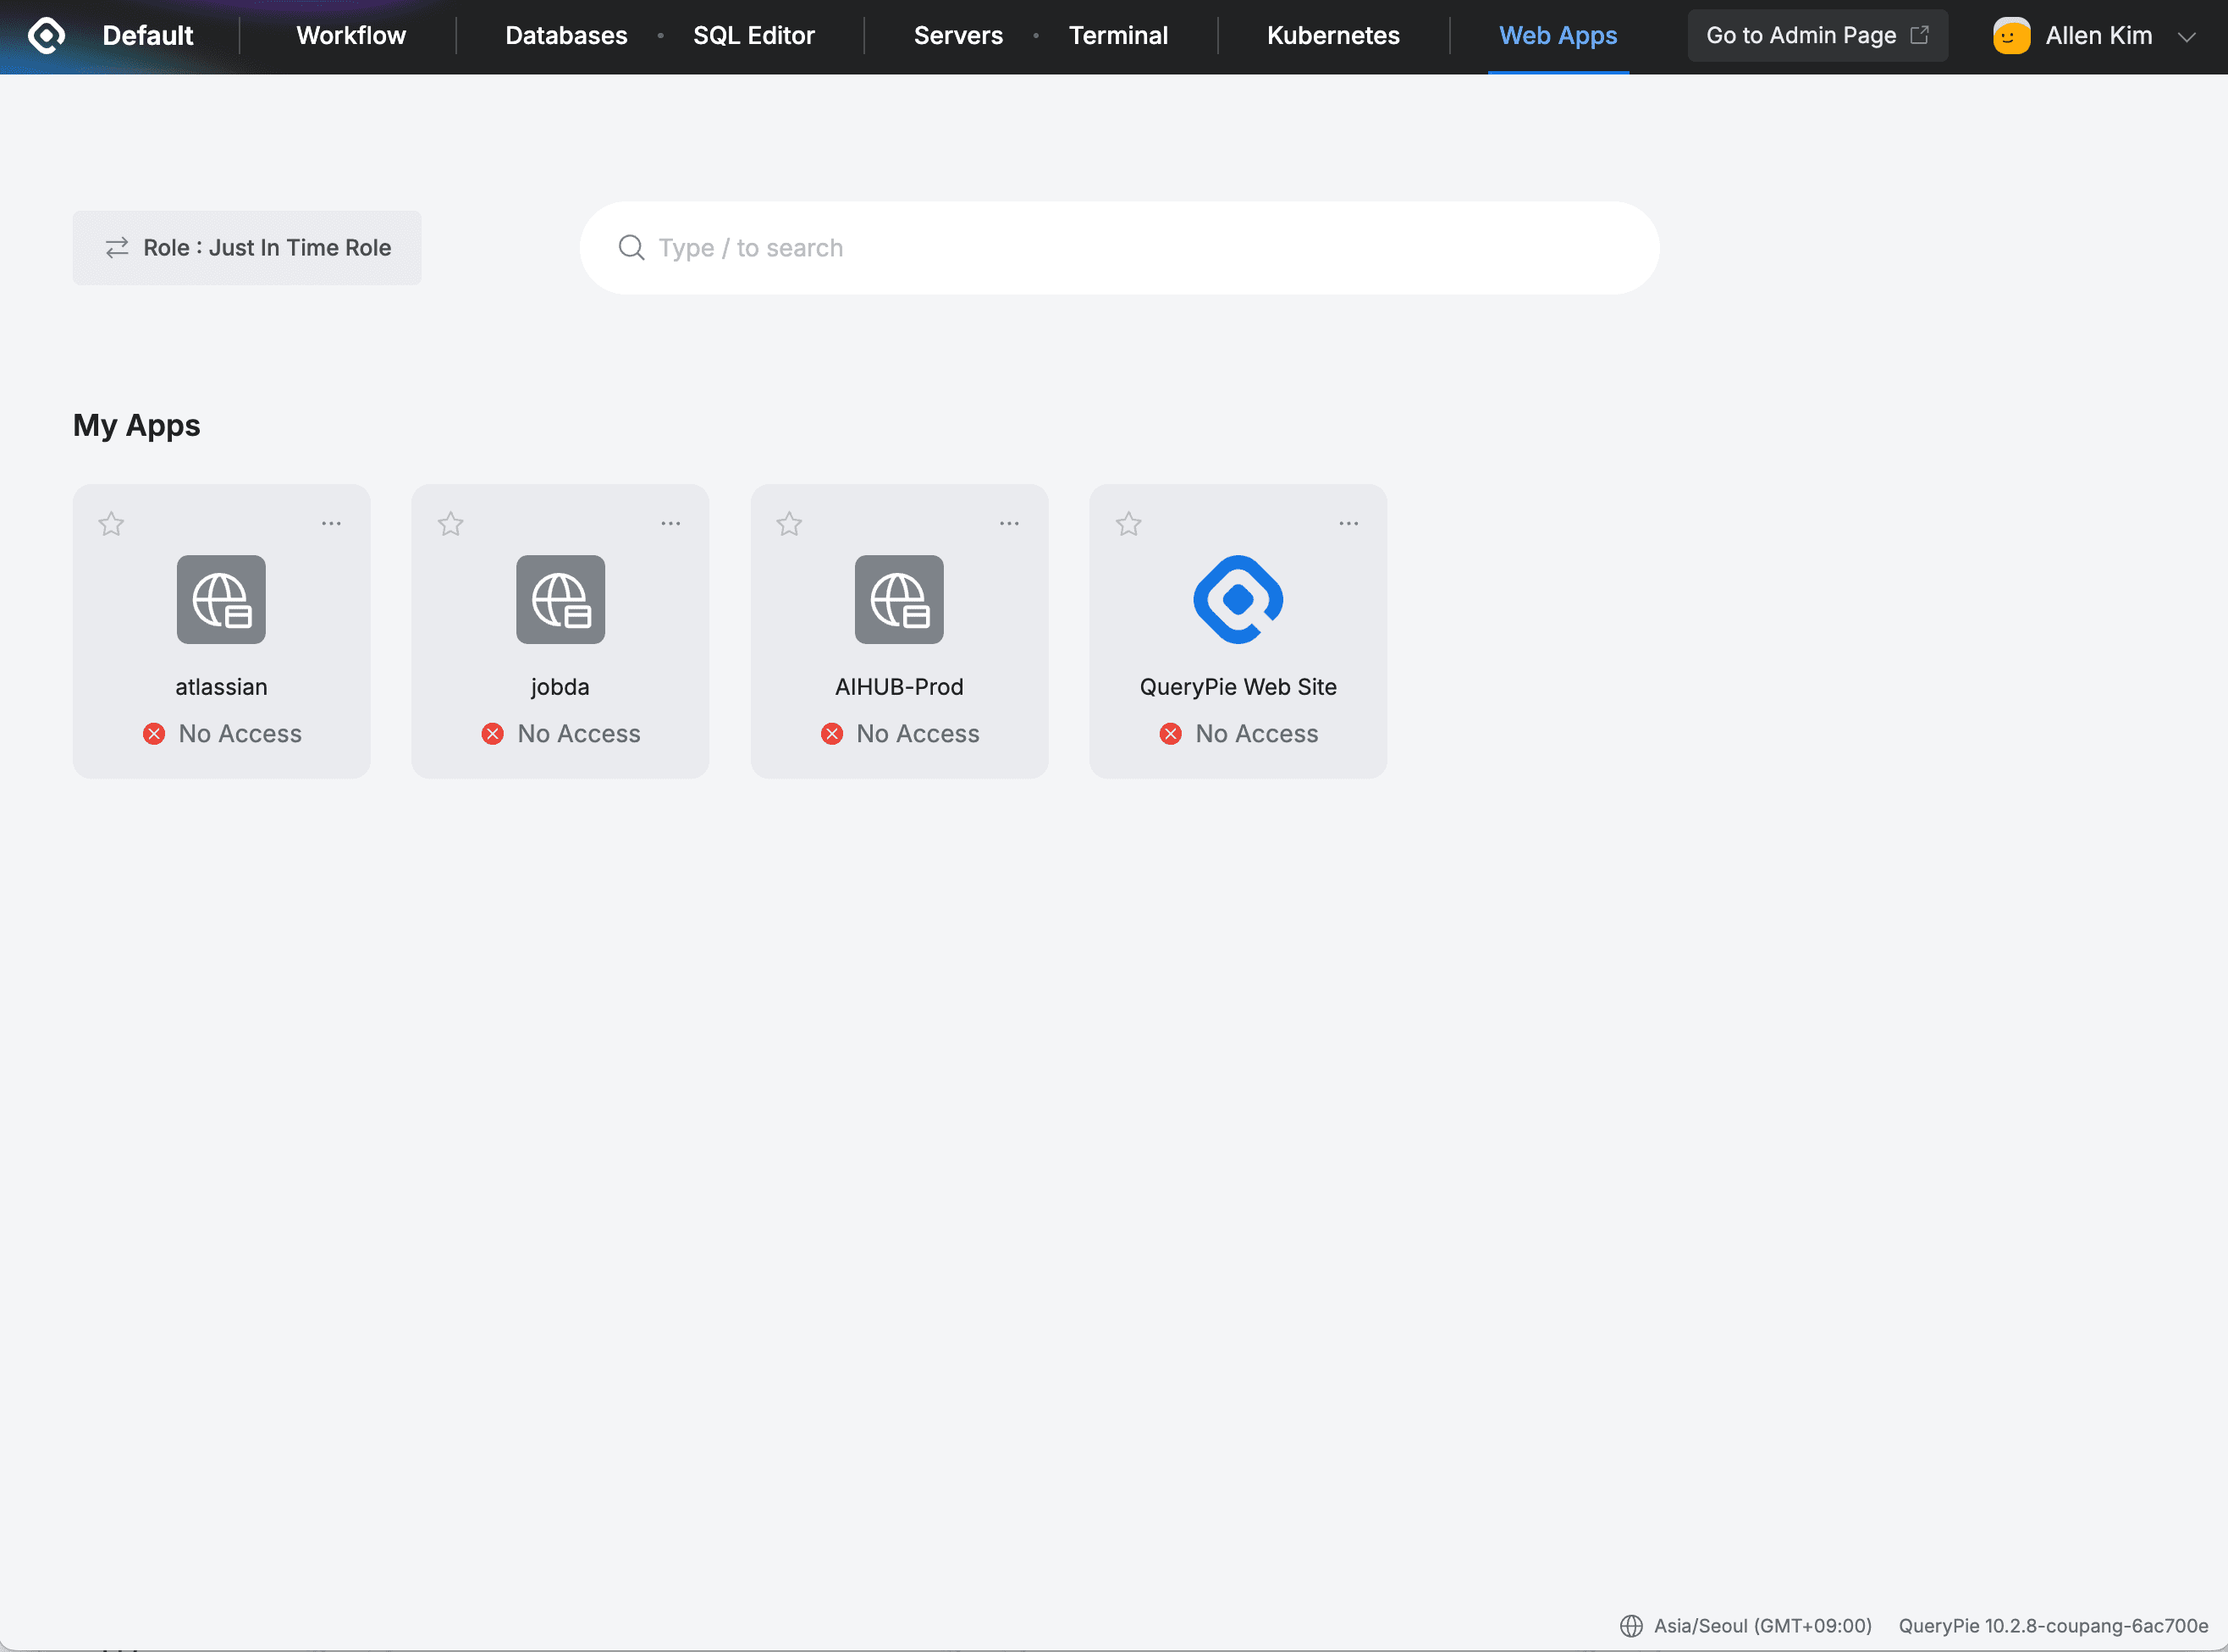Switch role using the Just In Time Role button
2228x1652 pixels.
247,247
